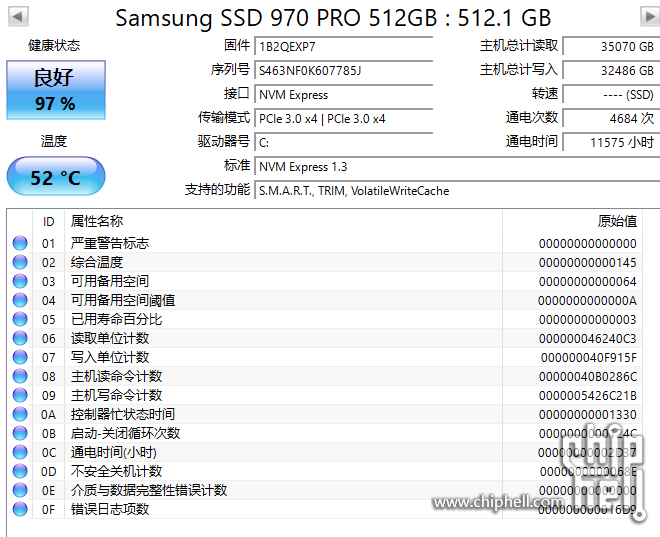Select the 主机总计读取 35070 GB field
660x537 pixels.
611,46
